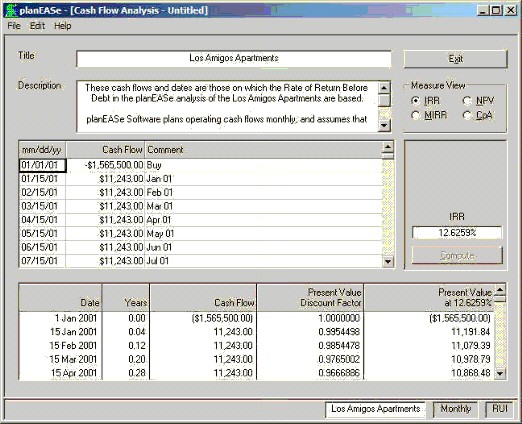Select the 01/15/01 date cell
The height and width of the screenshot is (424, 522).
pos(43,179)
